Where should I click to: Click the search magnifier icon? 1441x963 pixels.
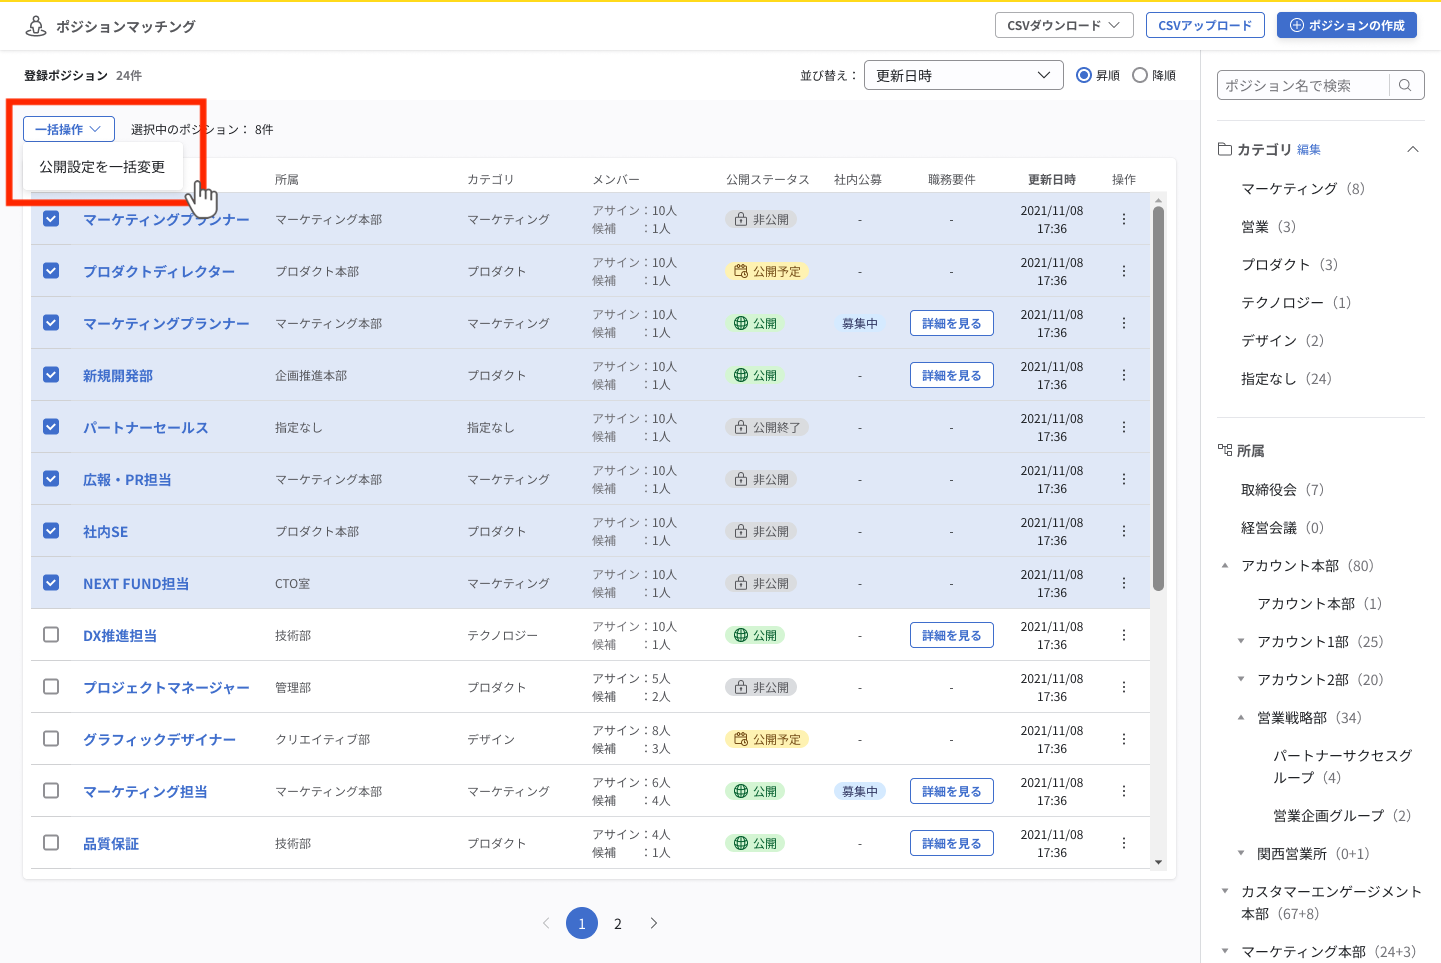click(1404, 85)
